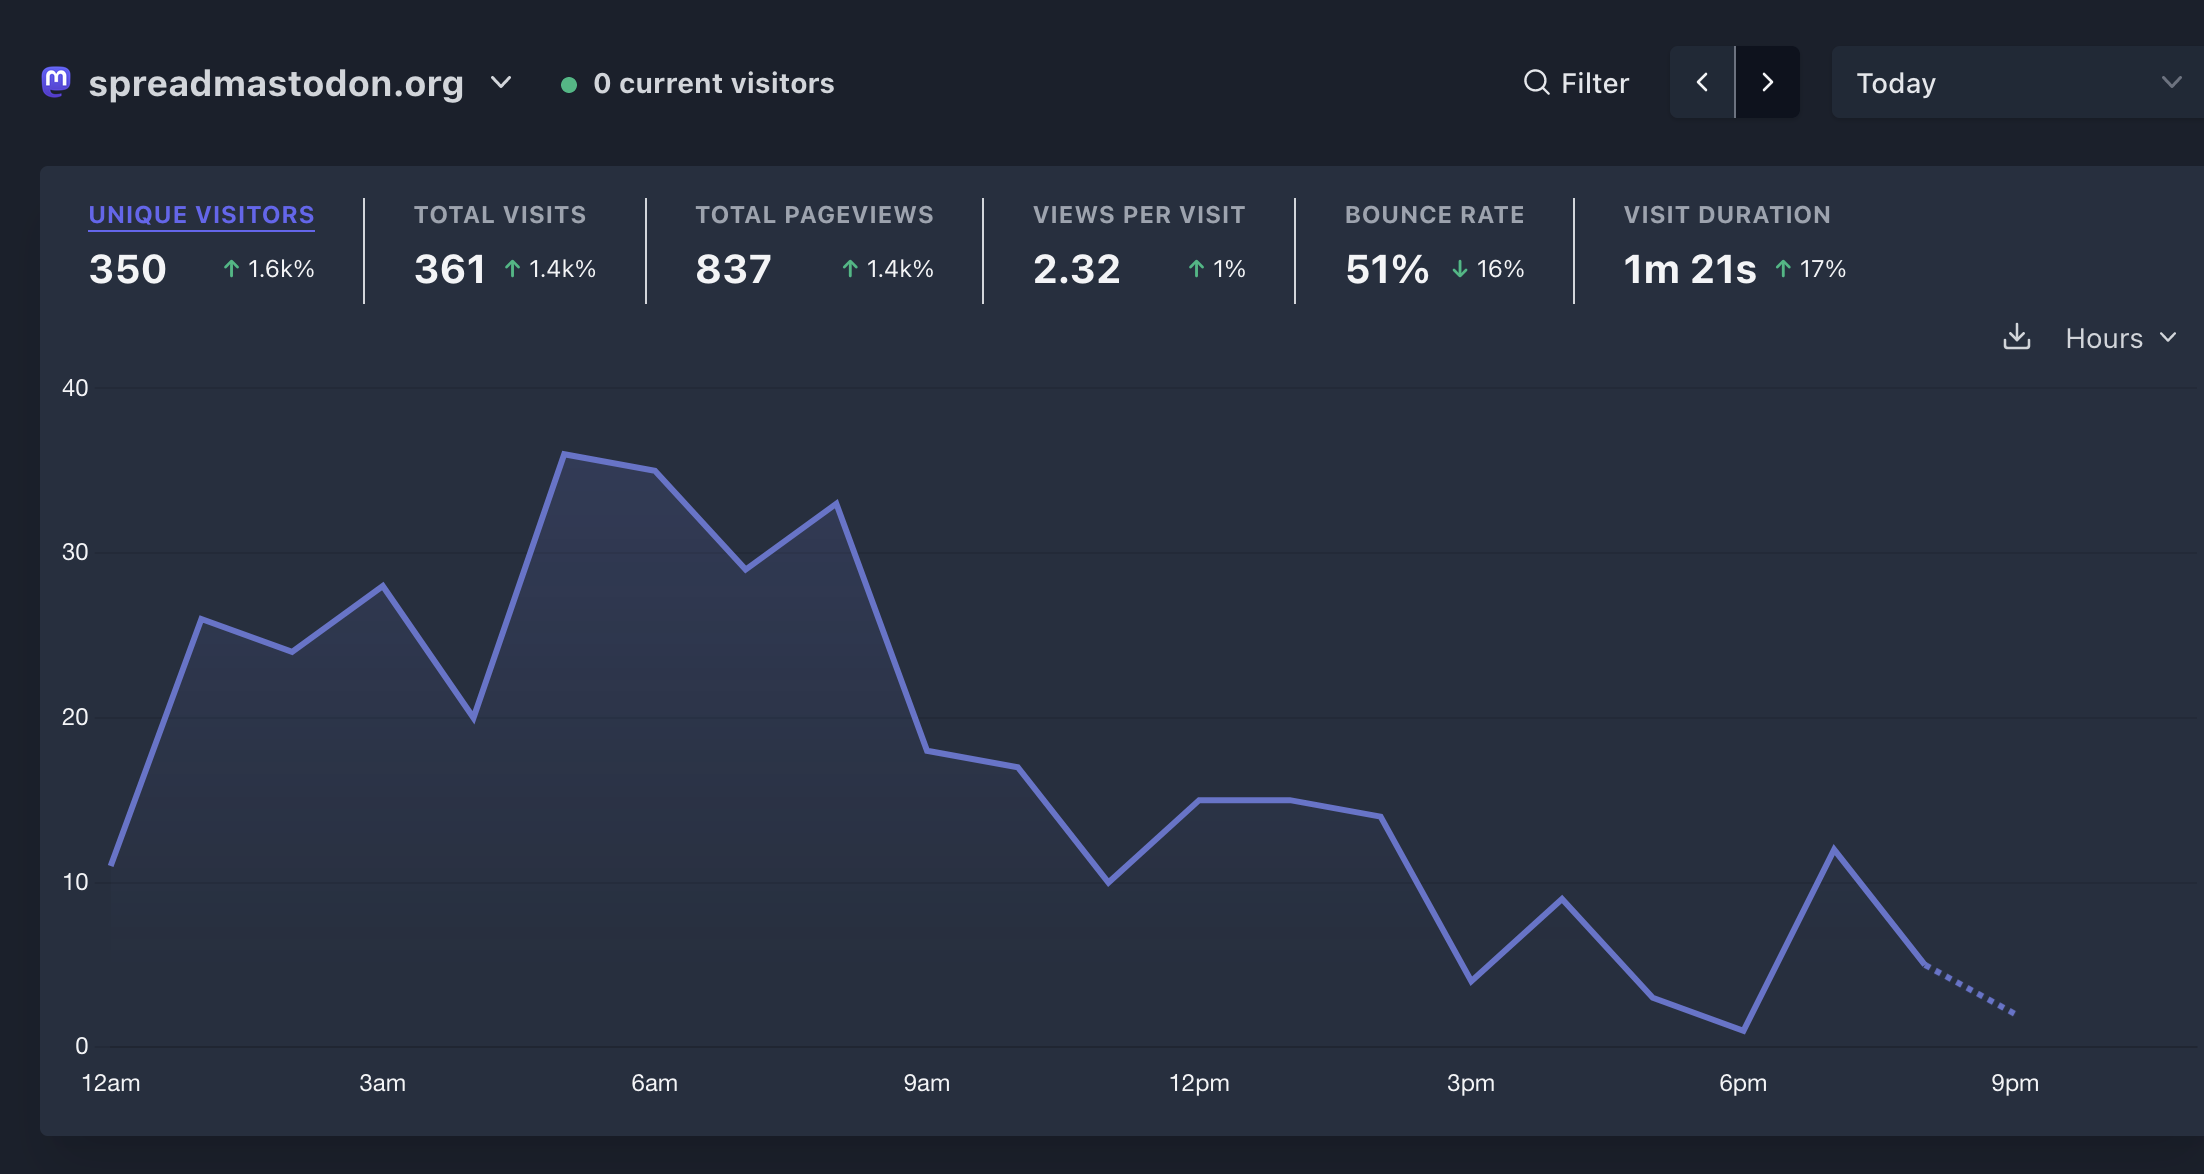2204x1174 pixels.
Task: Click the 40 y-axis label
Action: 75,388
